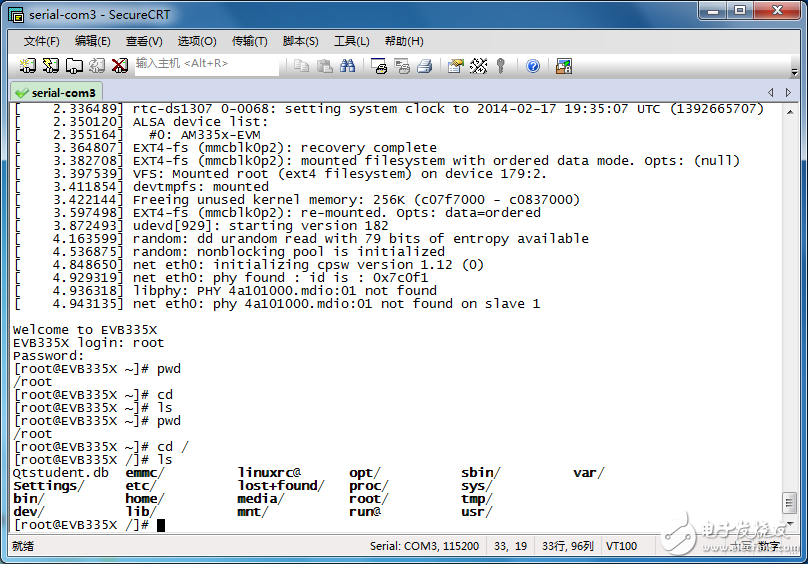
Task: Click the 'ALSA device list:' log line
Action: pos(200,122)
